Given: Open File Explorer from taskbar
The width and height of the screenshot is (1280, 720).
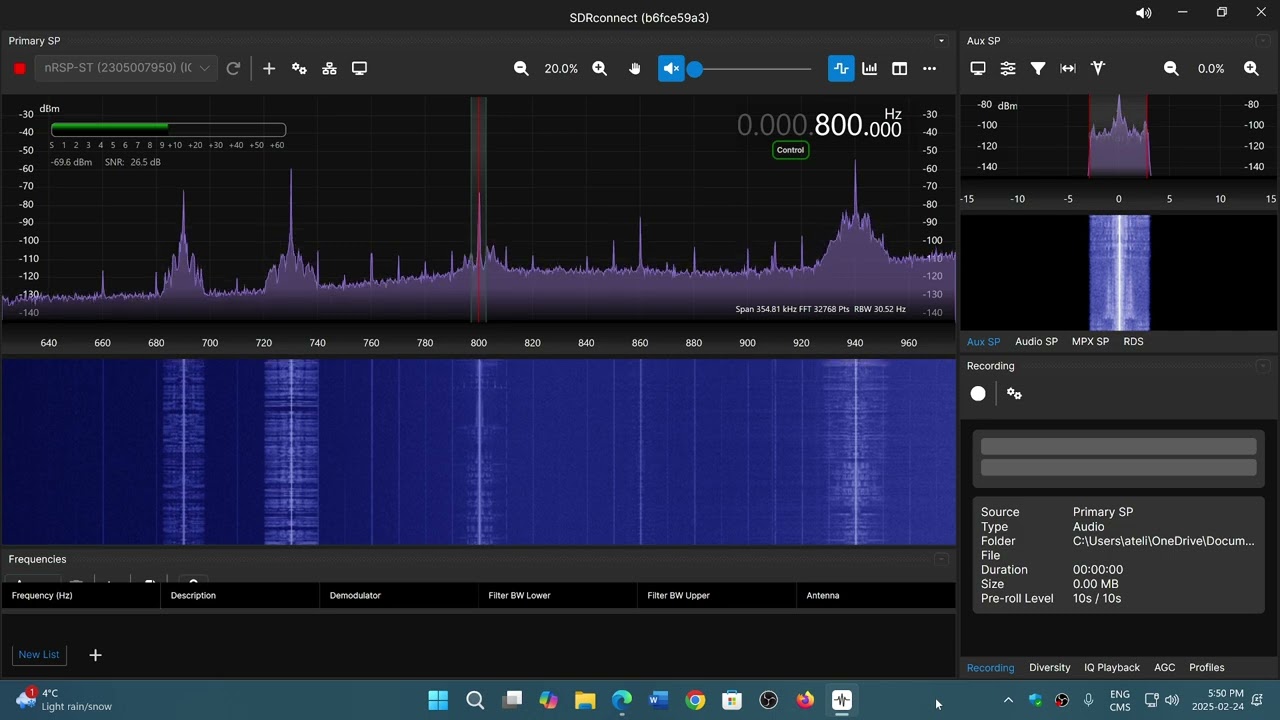Looking at the screenshot, I should [x=585, y=700].
